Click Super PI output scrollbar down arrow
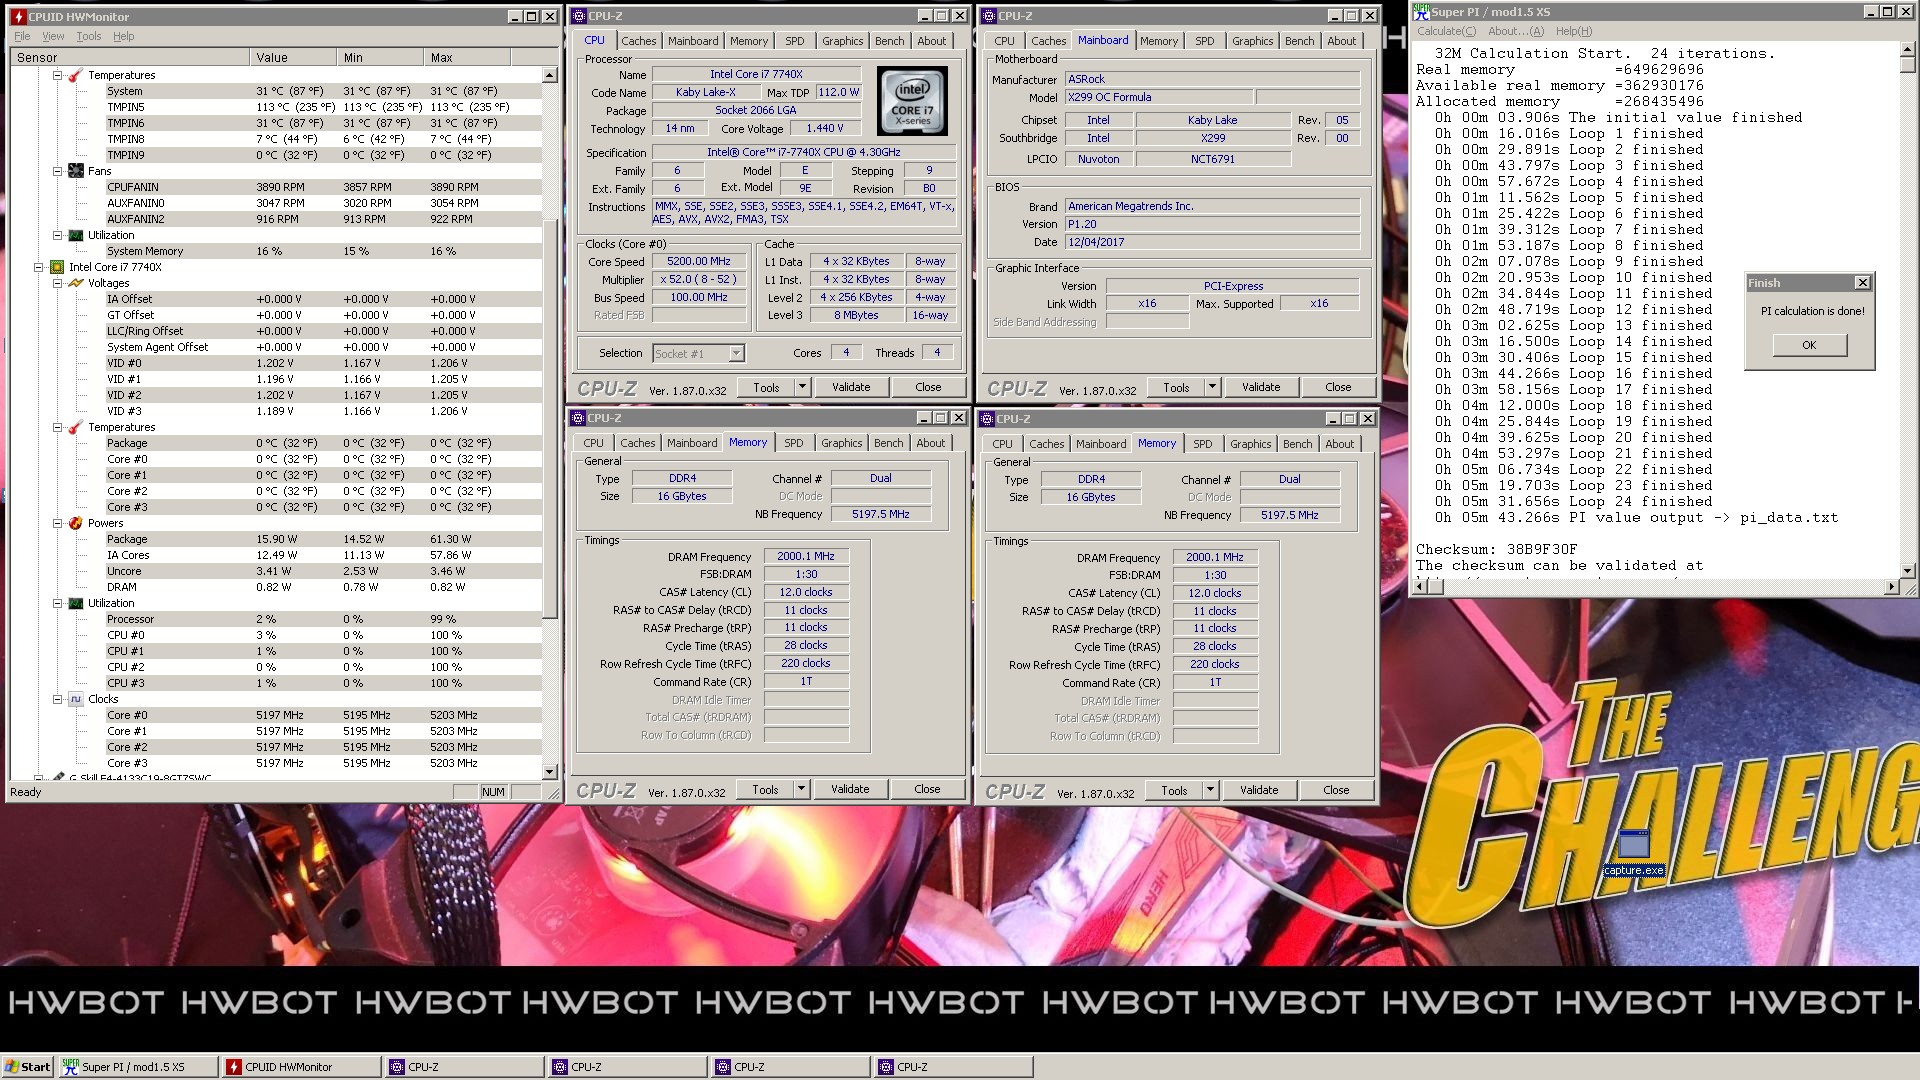Image resolution: width=1920 pixels, height=1080 pixels. [1908, 571]
